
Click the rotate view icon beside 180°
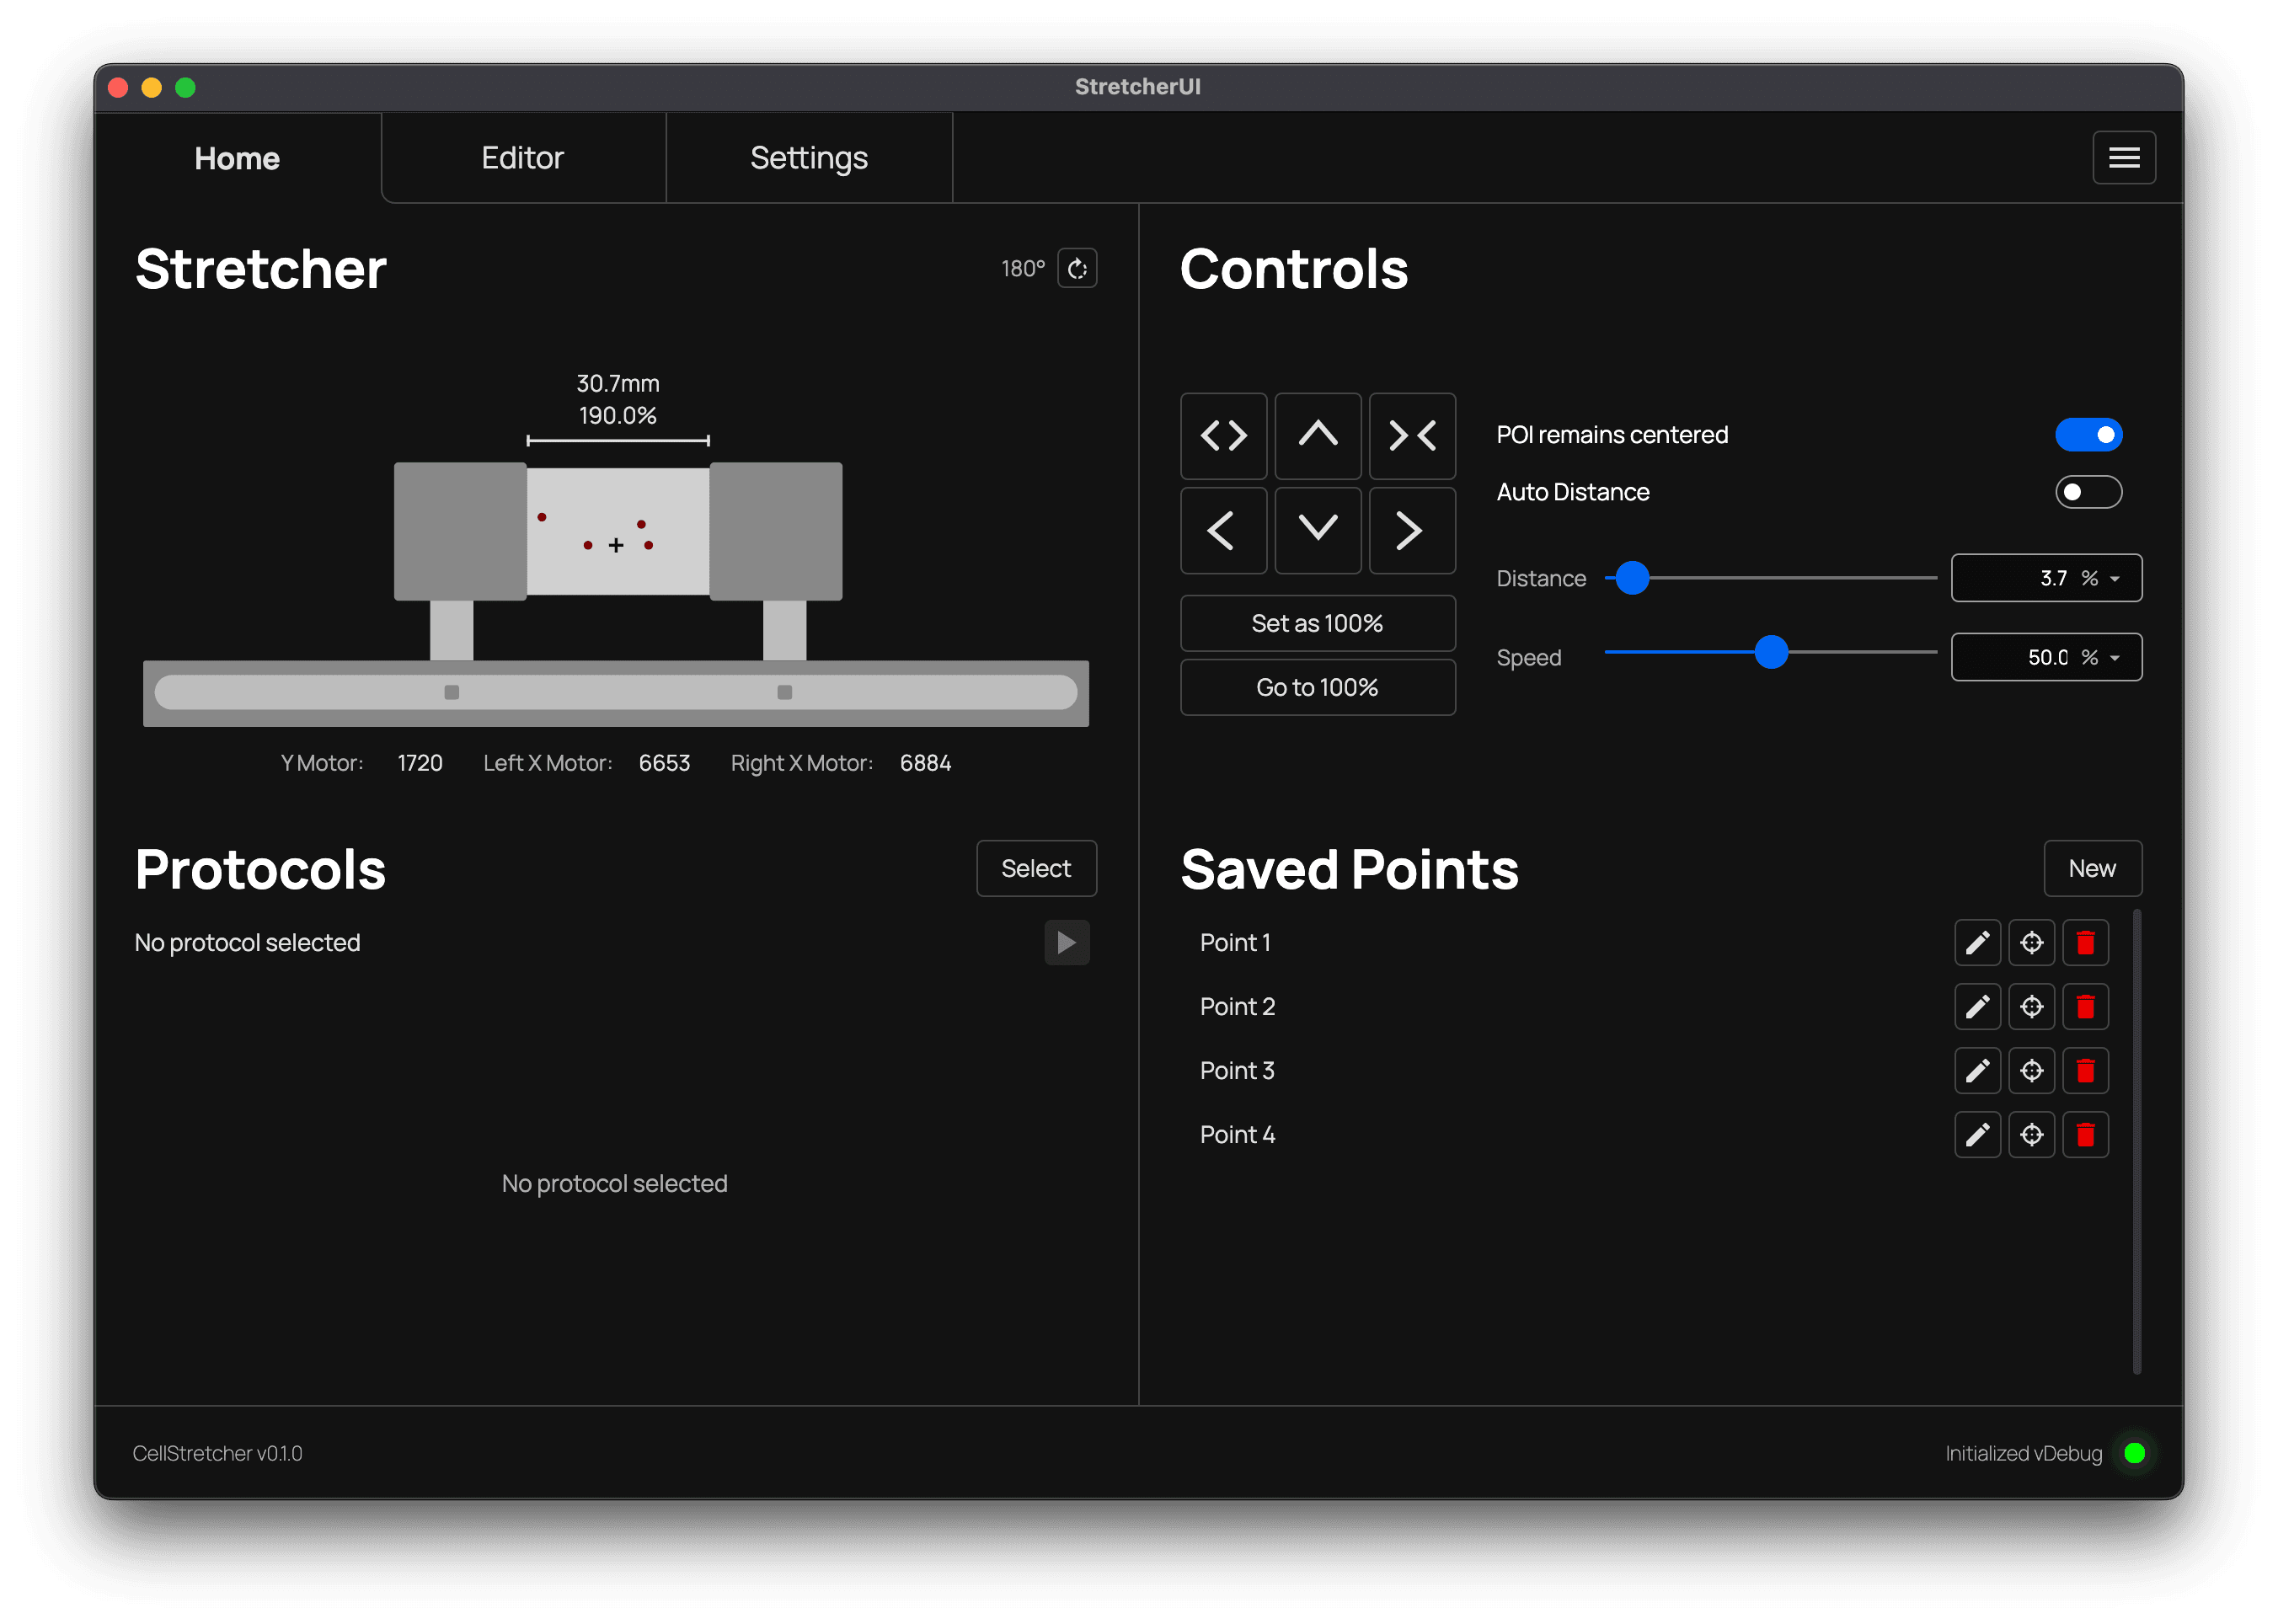[x=1077, y=268]
